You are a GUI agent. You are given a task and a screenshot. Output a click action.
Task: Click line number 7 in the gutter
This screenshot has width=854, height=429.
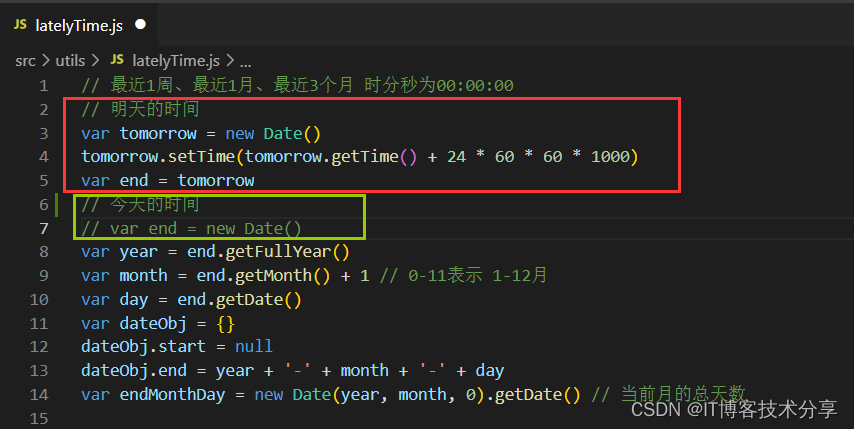click(x=44, y=229)
